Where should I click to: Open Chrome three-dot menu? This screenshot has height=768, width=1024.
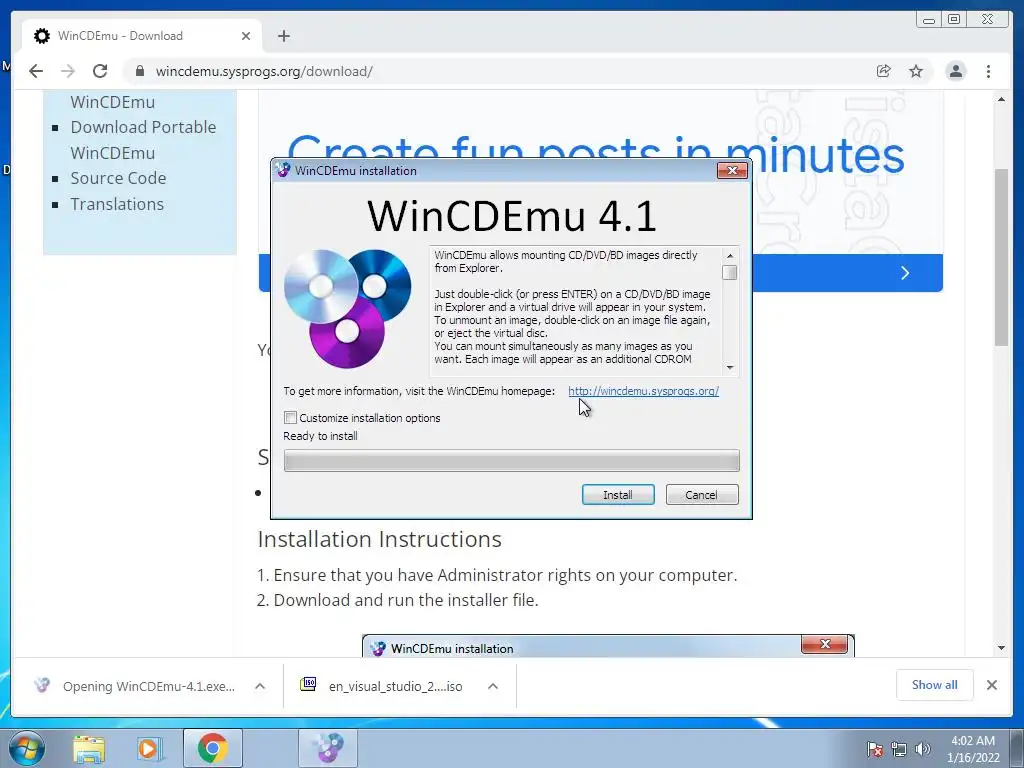[x=988, y=71]
